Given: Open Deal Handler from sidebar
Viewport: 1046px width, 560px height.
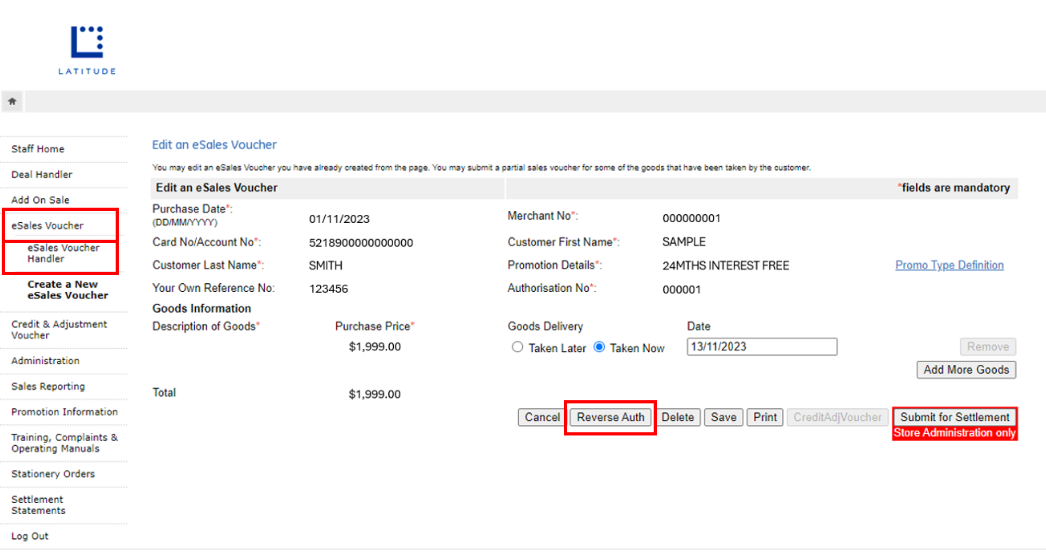Looking at the screenshot, I should click(x=42, y=175).
